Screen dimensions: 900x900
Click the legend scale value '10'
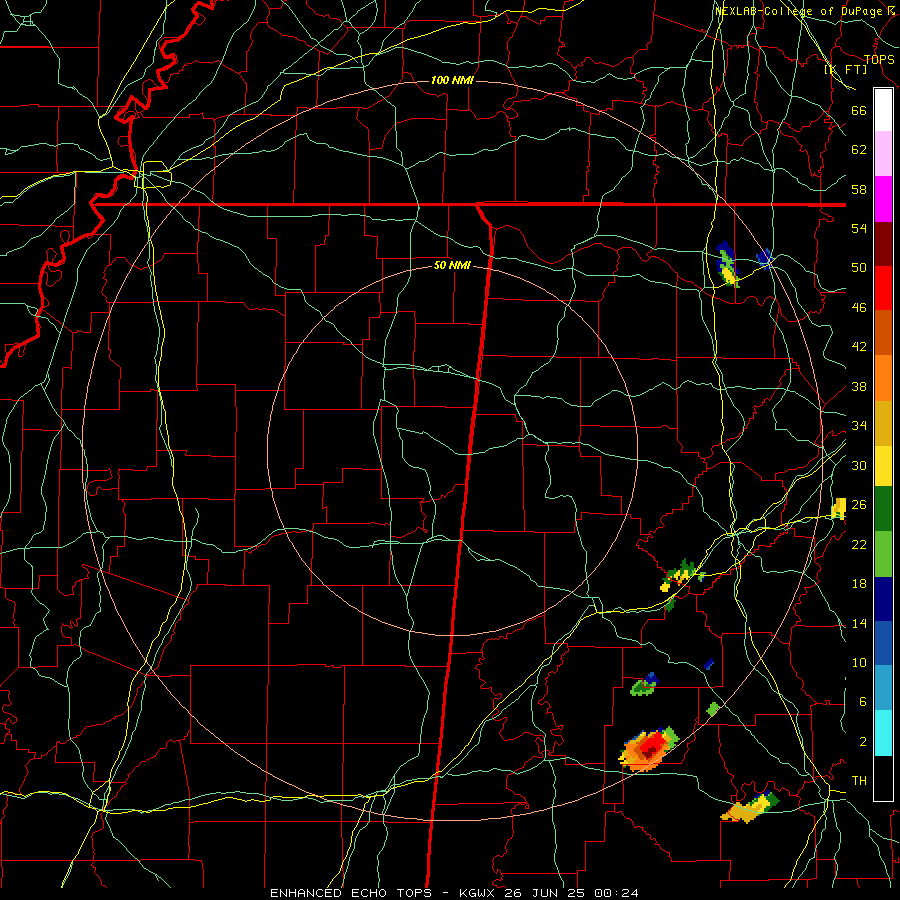[859, 662]
